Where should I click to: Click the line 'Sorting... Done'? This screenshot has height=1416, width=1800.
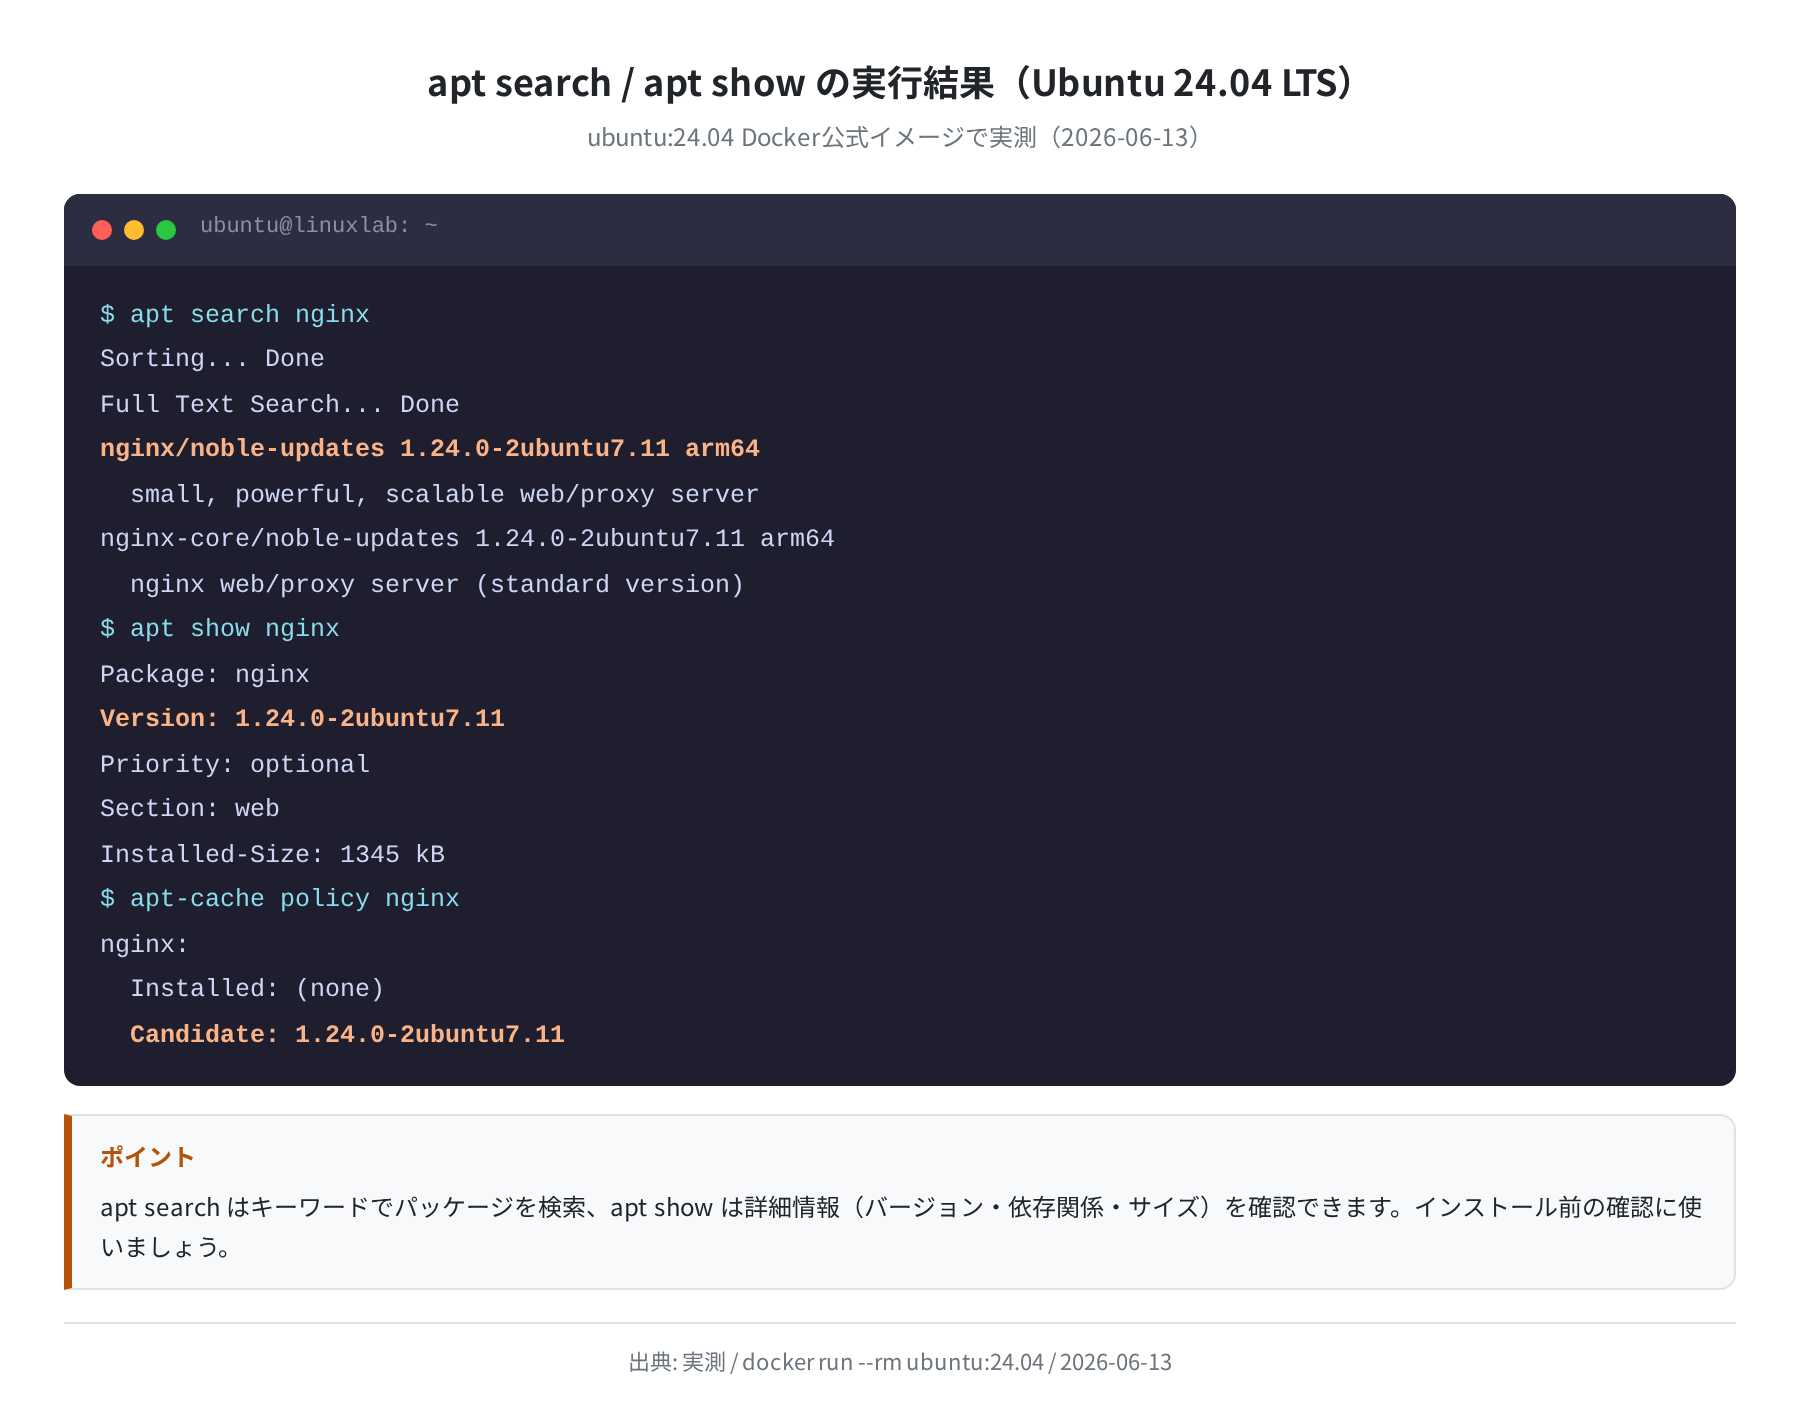click(212, 359)
